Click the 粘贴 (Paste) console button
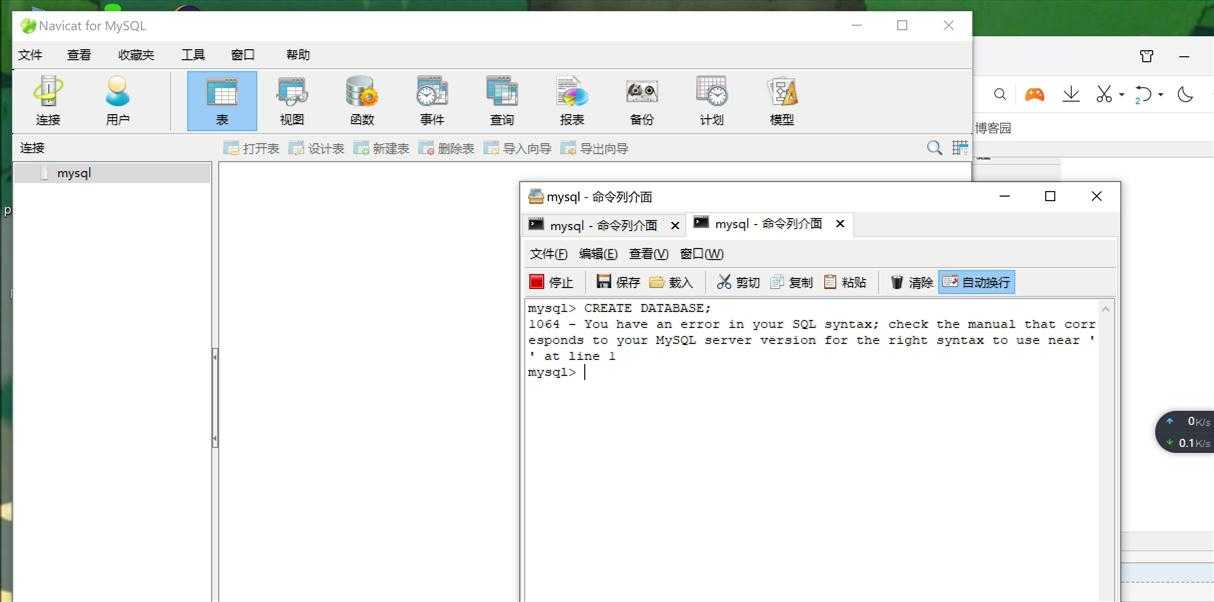1214x602 pixels. 845,282
